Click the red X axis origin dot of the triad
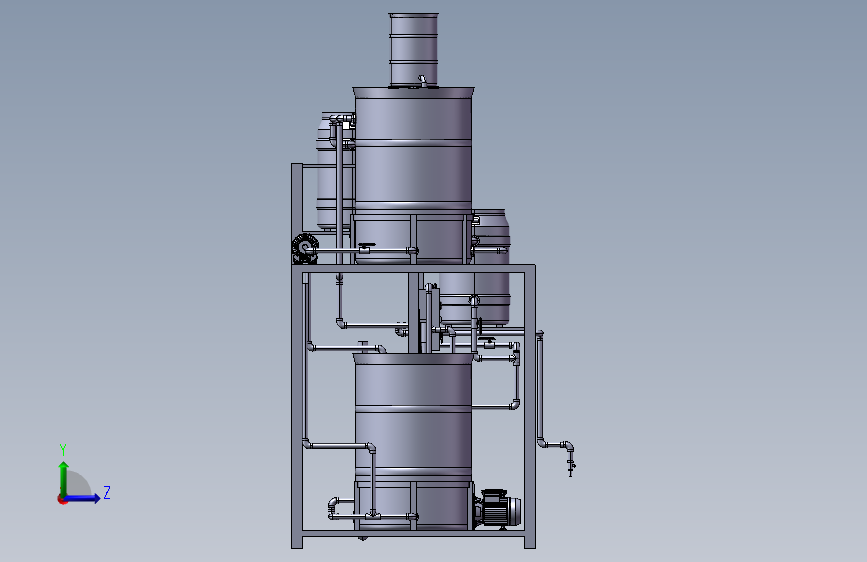 (x=62, y=499)
